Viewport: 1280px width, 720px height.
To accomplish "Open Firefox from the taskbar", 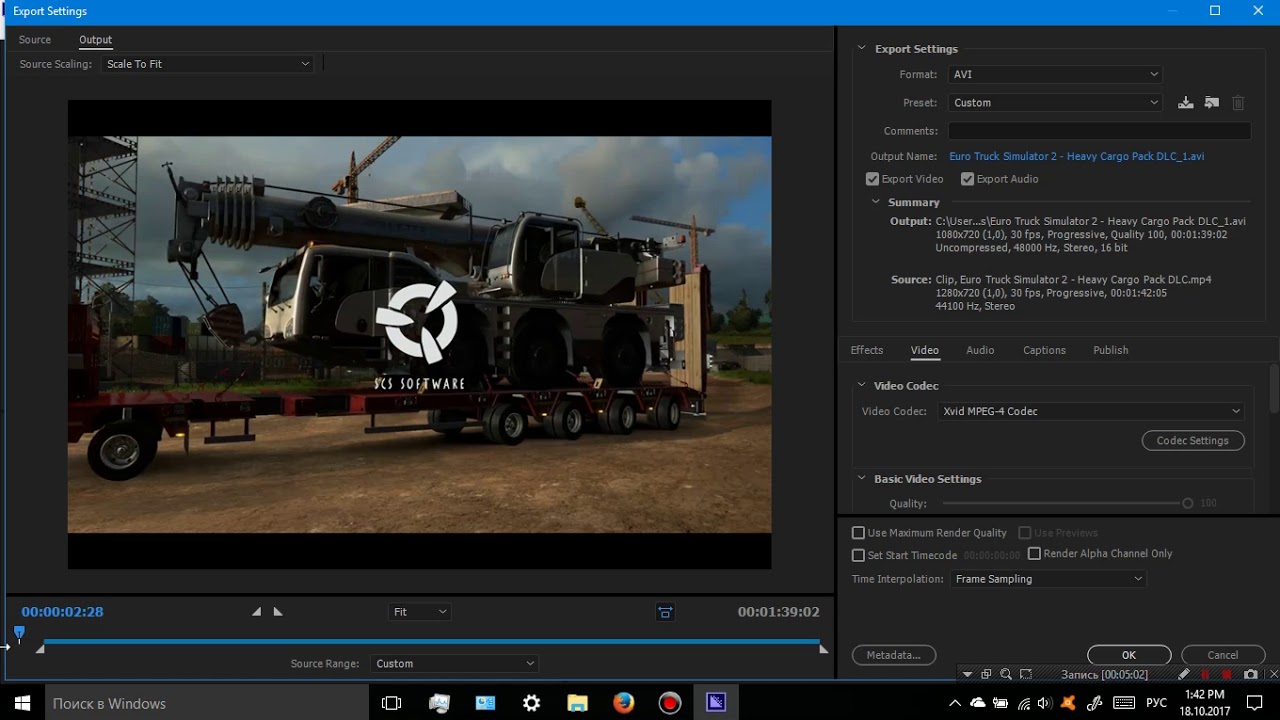I will [624, 703].
